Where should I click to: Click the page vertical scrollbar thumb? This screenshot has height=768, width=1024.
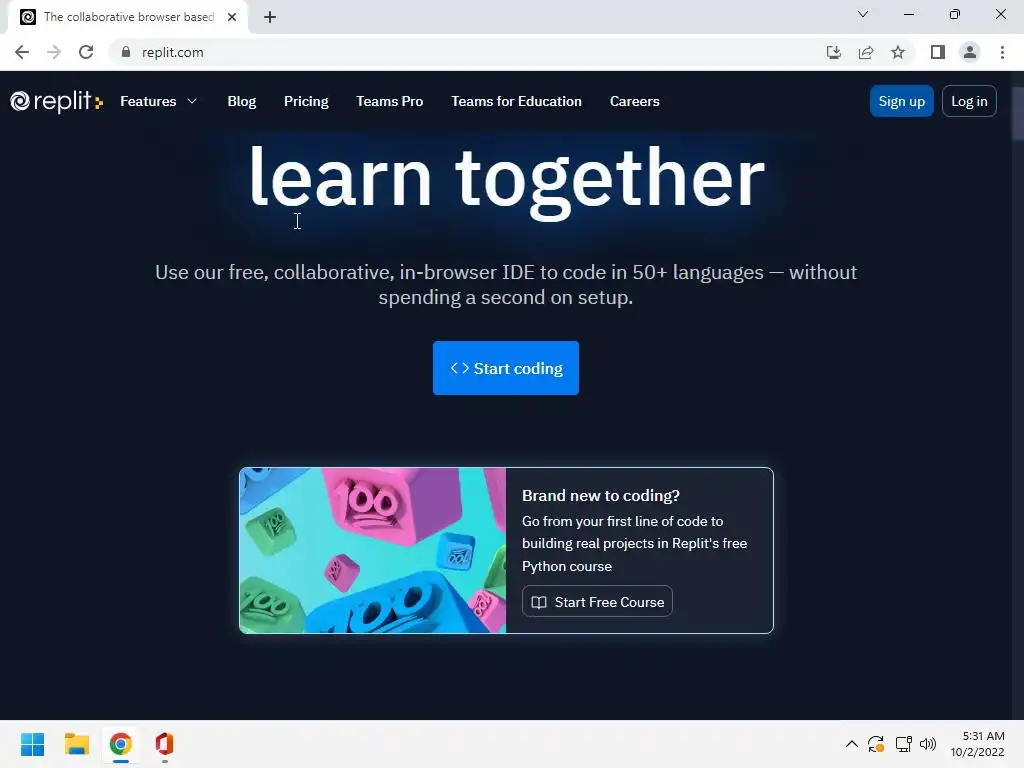pos(1017,113)
